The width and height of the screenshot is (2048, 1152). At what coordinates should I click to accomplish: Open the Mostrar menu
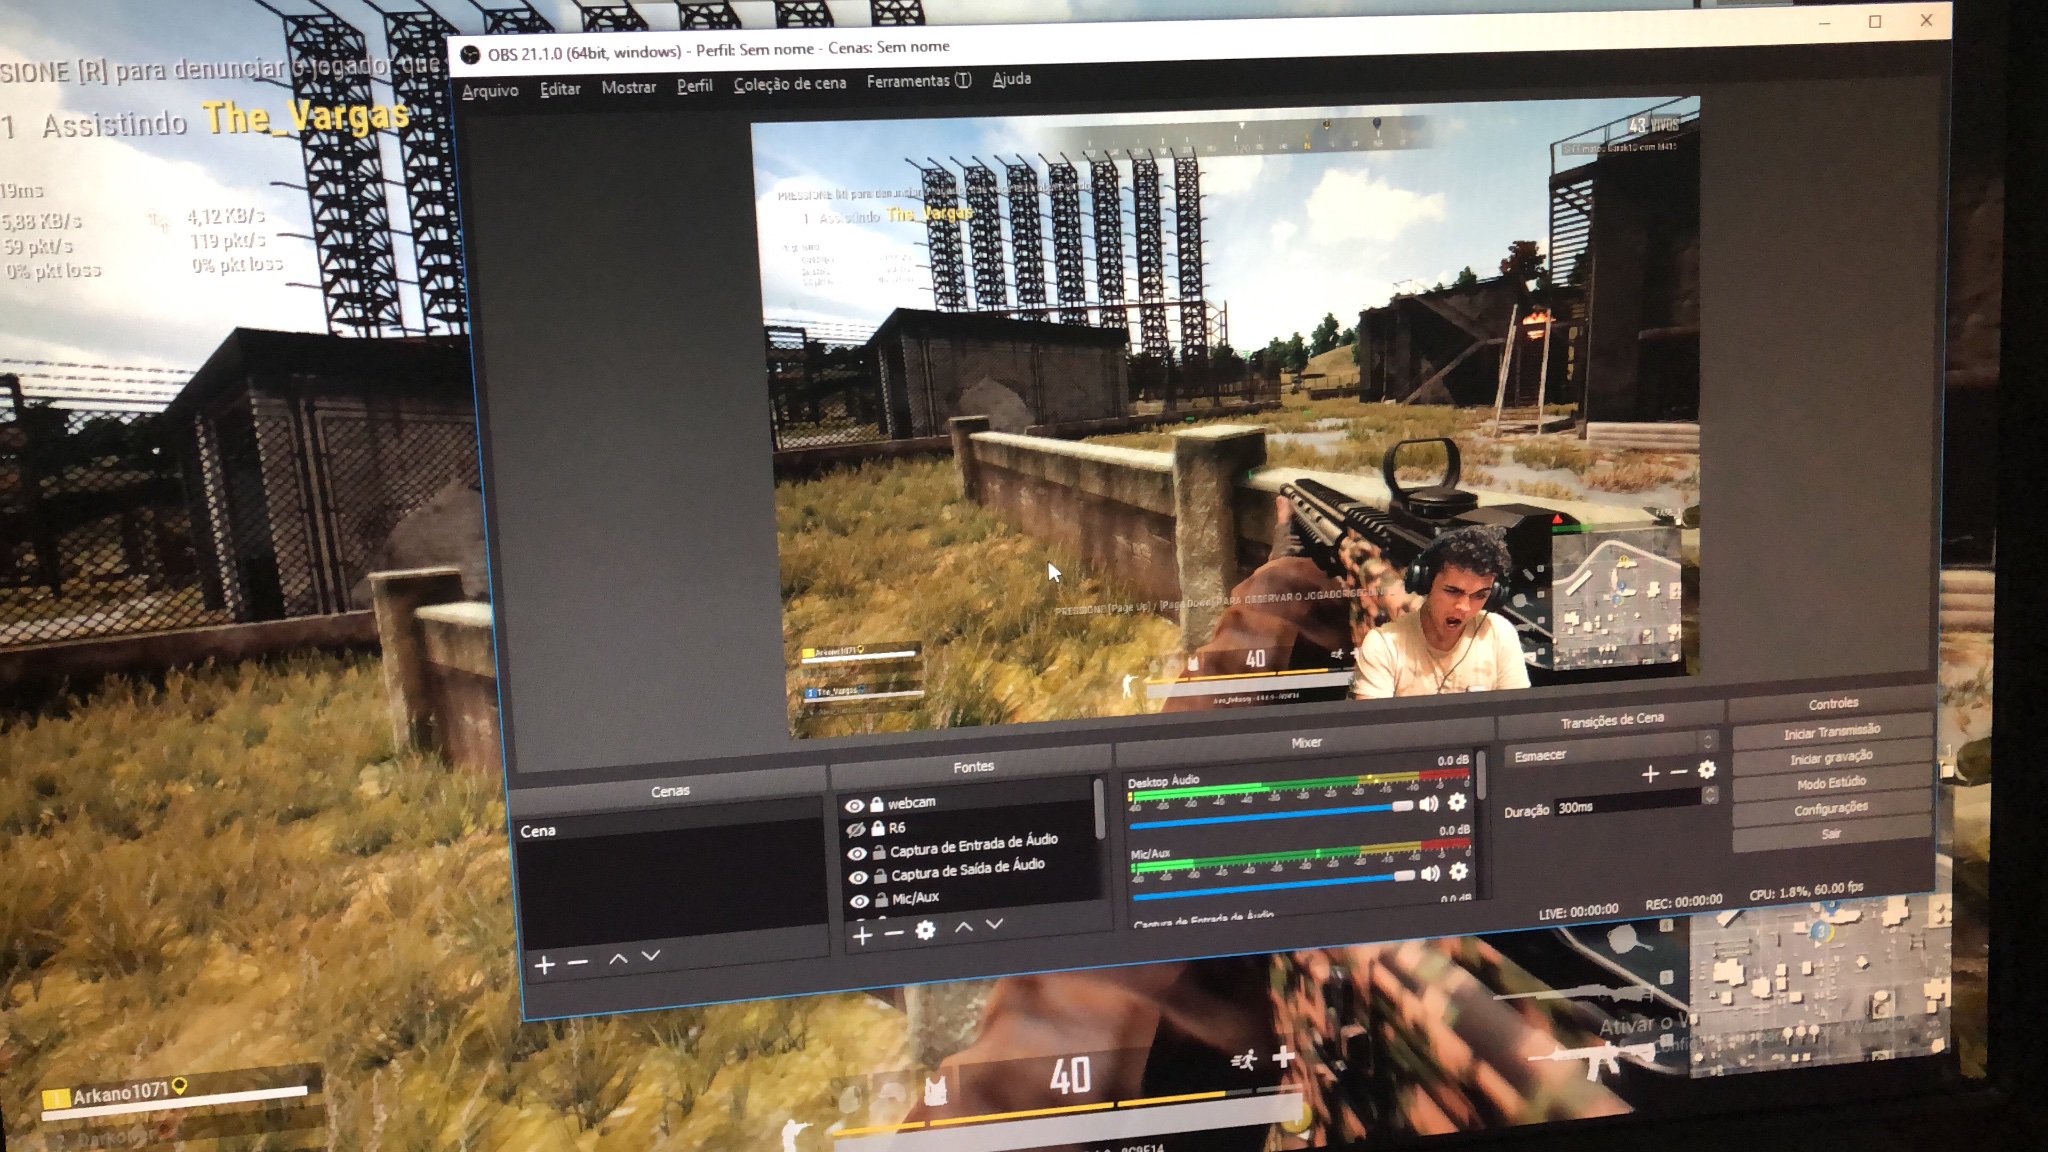(x=629, y=87)
